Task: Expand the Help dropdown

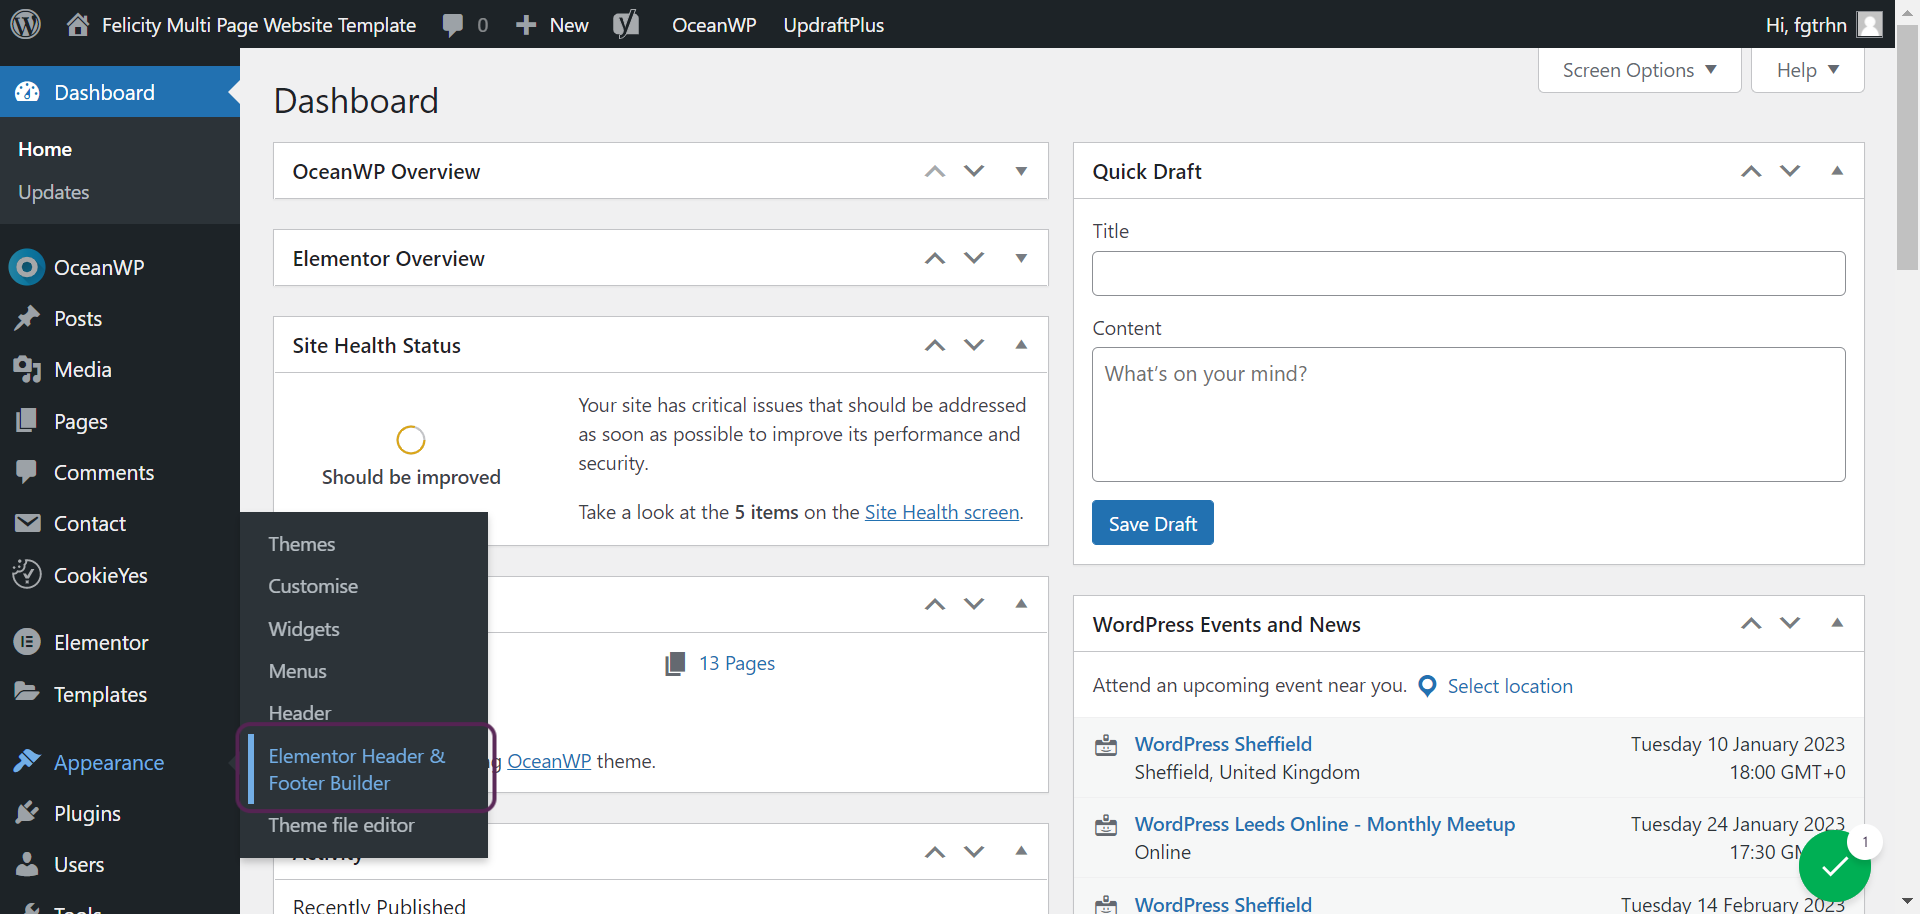Action: [1807, 70]
